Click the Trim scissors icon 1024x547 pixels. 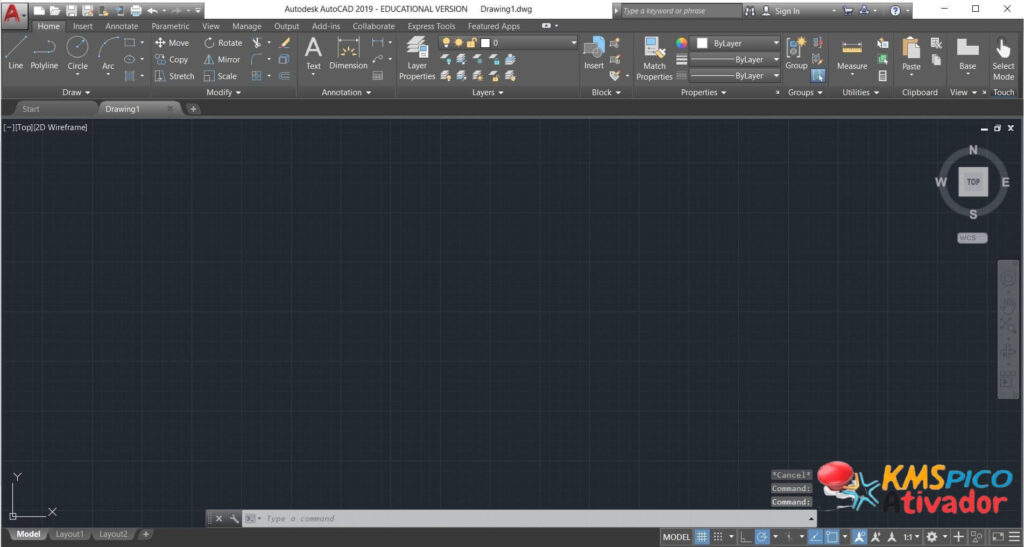[257, 42]
